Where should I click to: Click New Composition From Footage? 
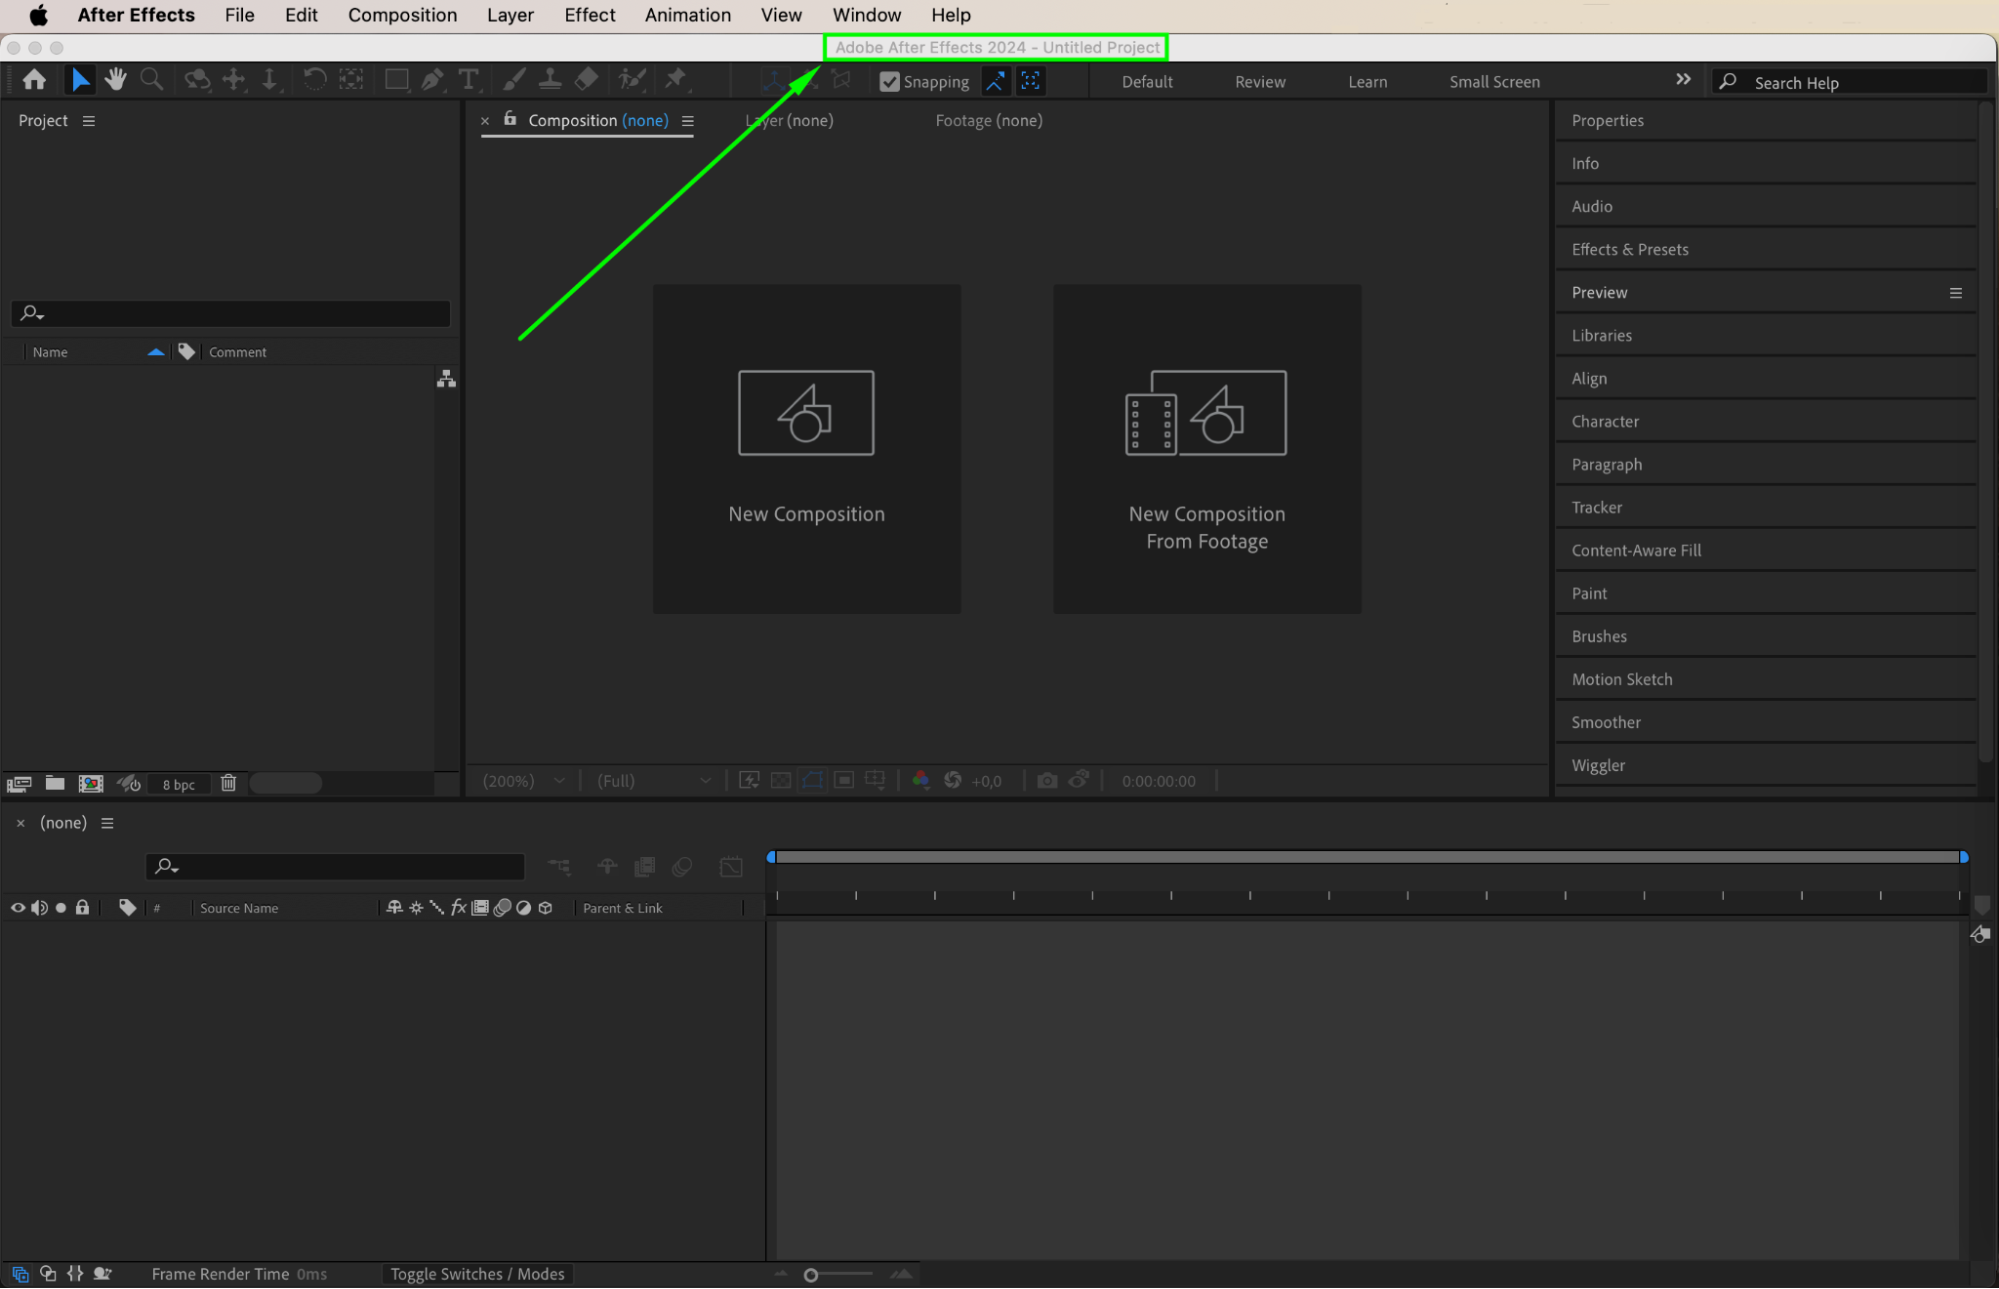click(x=1206, y=449)
